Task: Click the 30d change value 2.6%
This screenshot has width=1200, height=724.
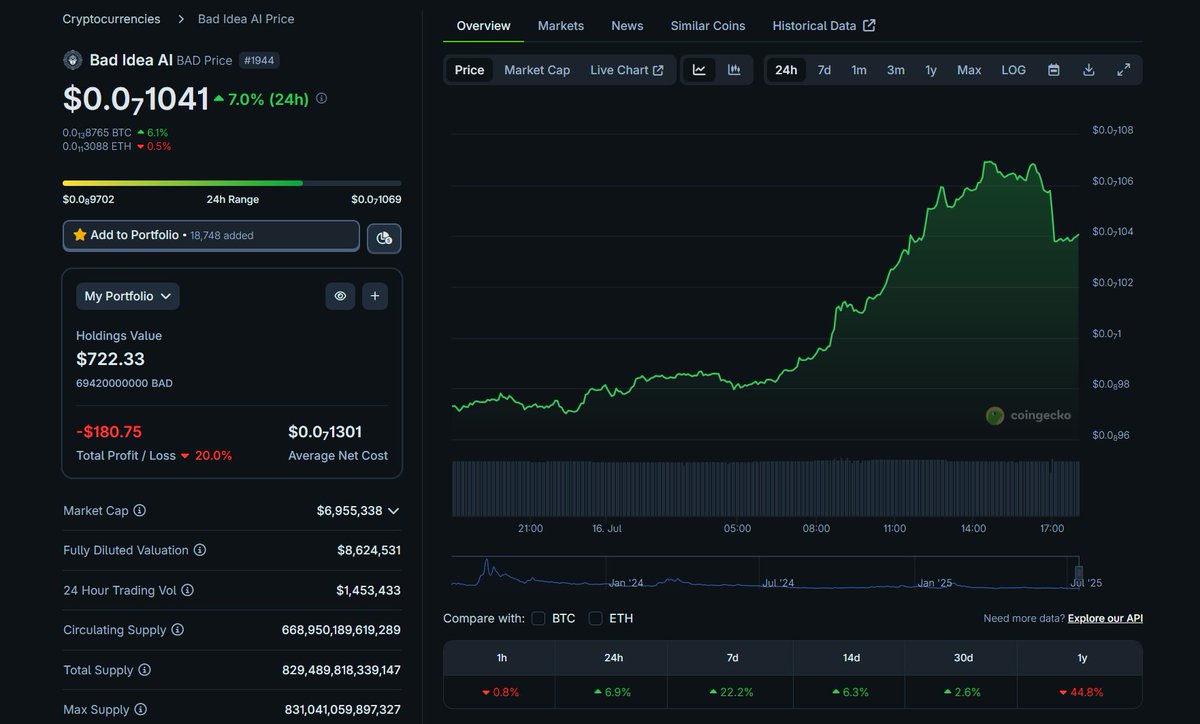Action: (961, 692)
